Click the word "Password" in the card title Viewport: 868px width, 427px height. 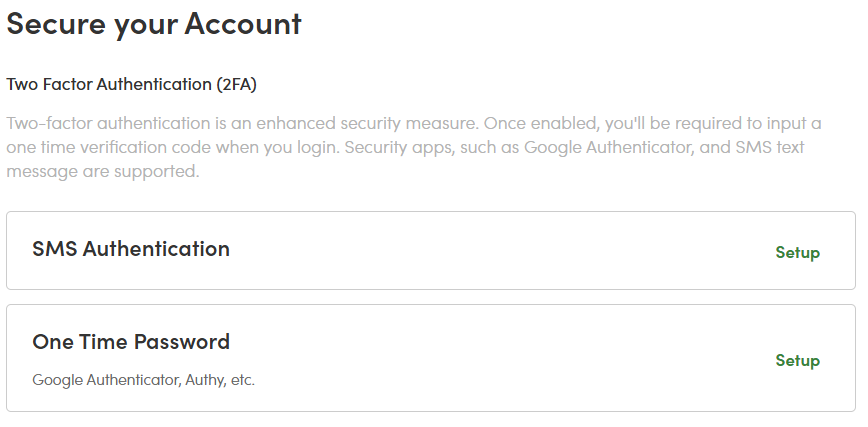(x=182, y=342)
